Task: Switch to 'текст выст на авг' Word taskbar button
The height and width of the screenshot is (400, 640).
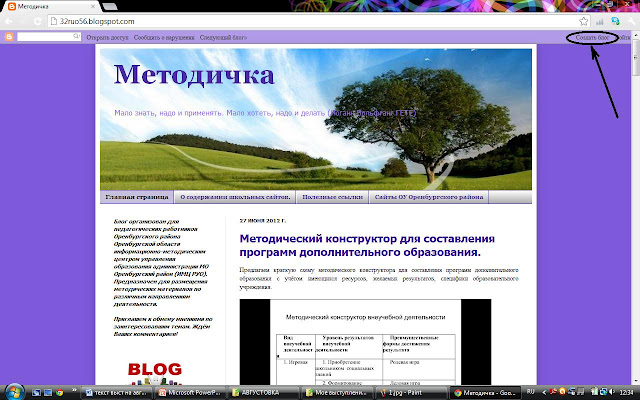Action: tap(118, 393)
